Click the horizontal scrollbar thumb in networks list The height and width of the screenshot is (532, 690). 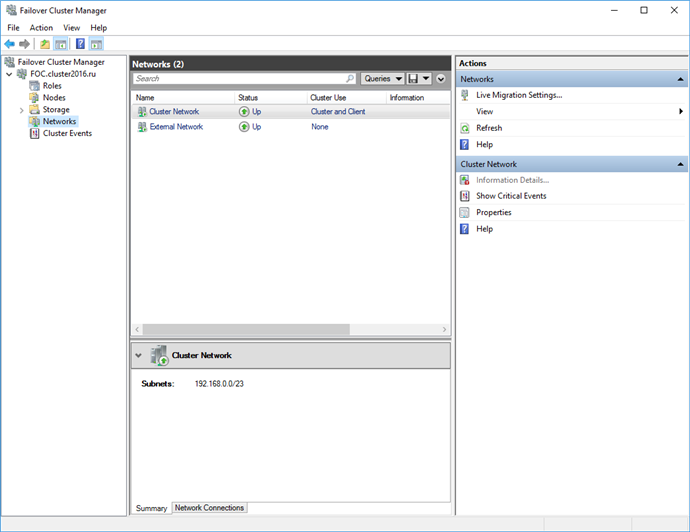coord(246,329)
